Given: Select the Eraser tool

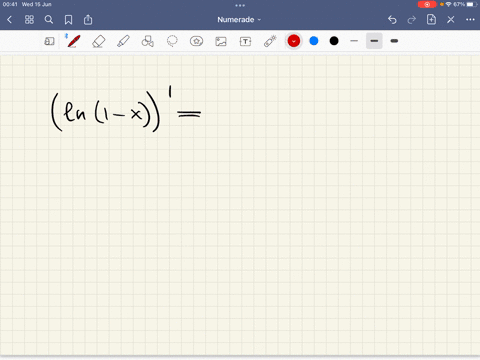Looking at the screenshot, I should pyautogui.click(x=99, y=41).
